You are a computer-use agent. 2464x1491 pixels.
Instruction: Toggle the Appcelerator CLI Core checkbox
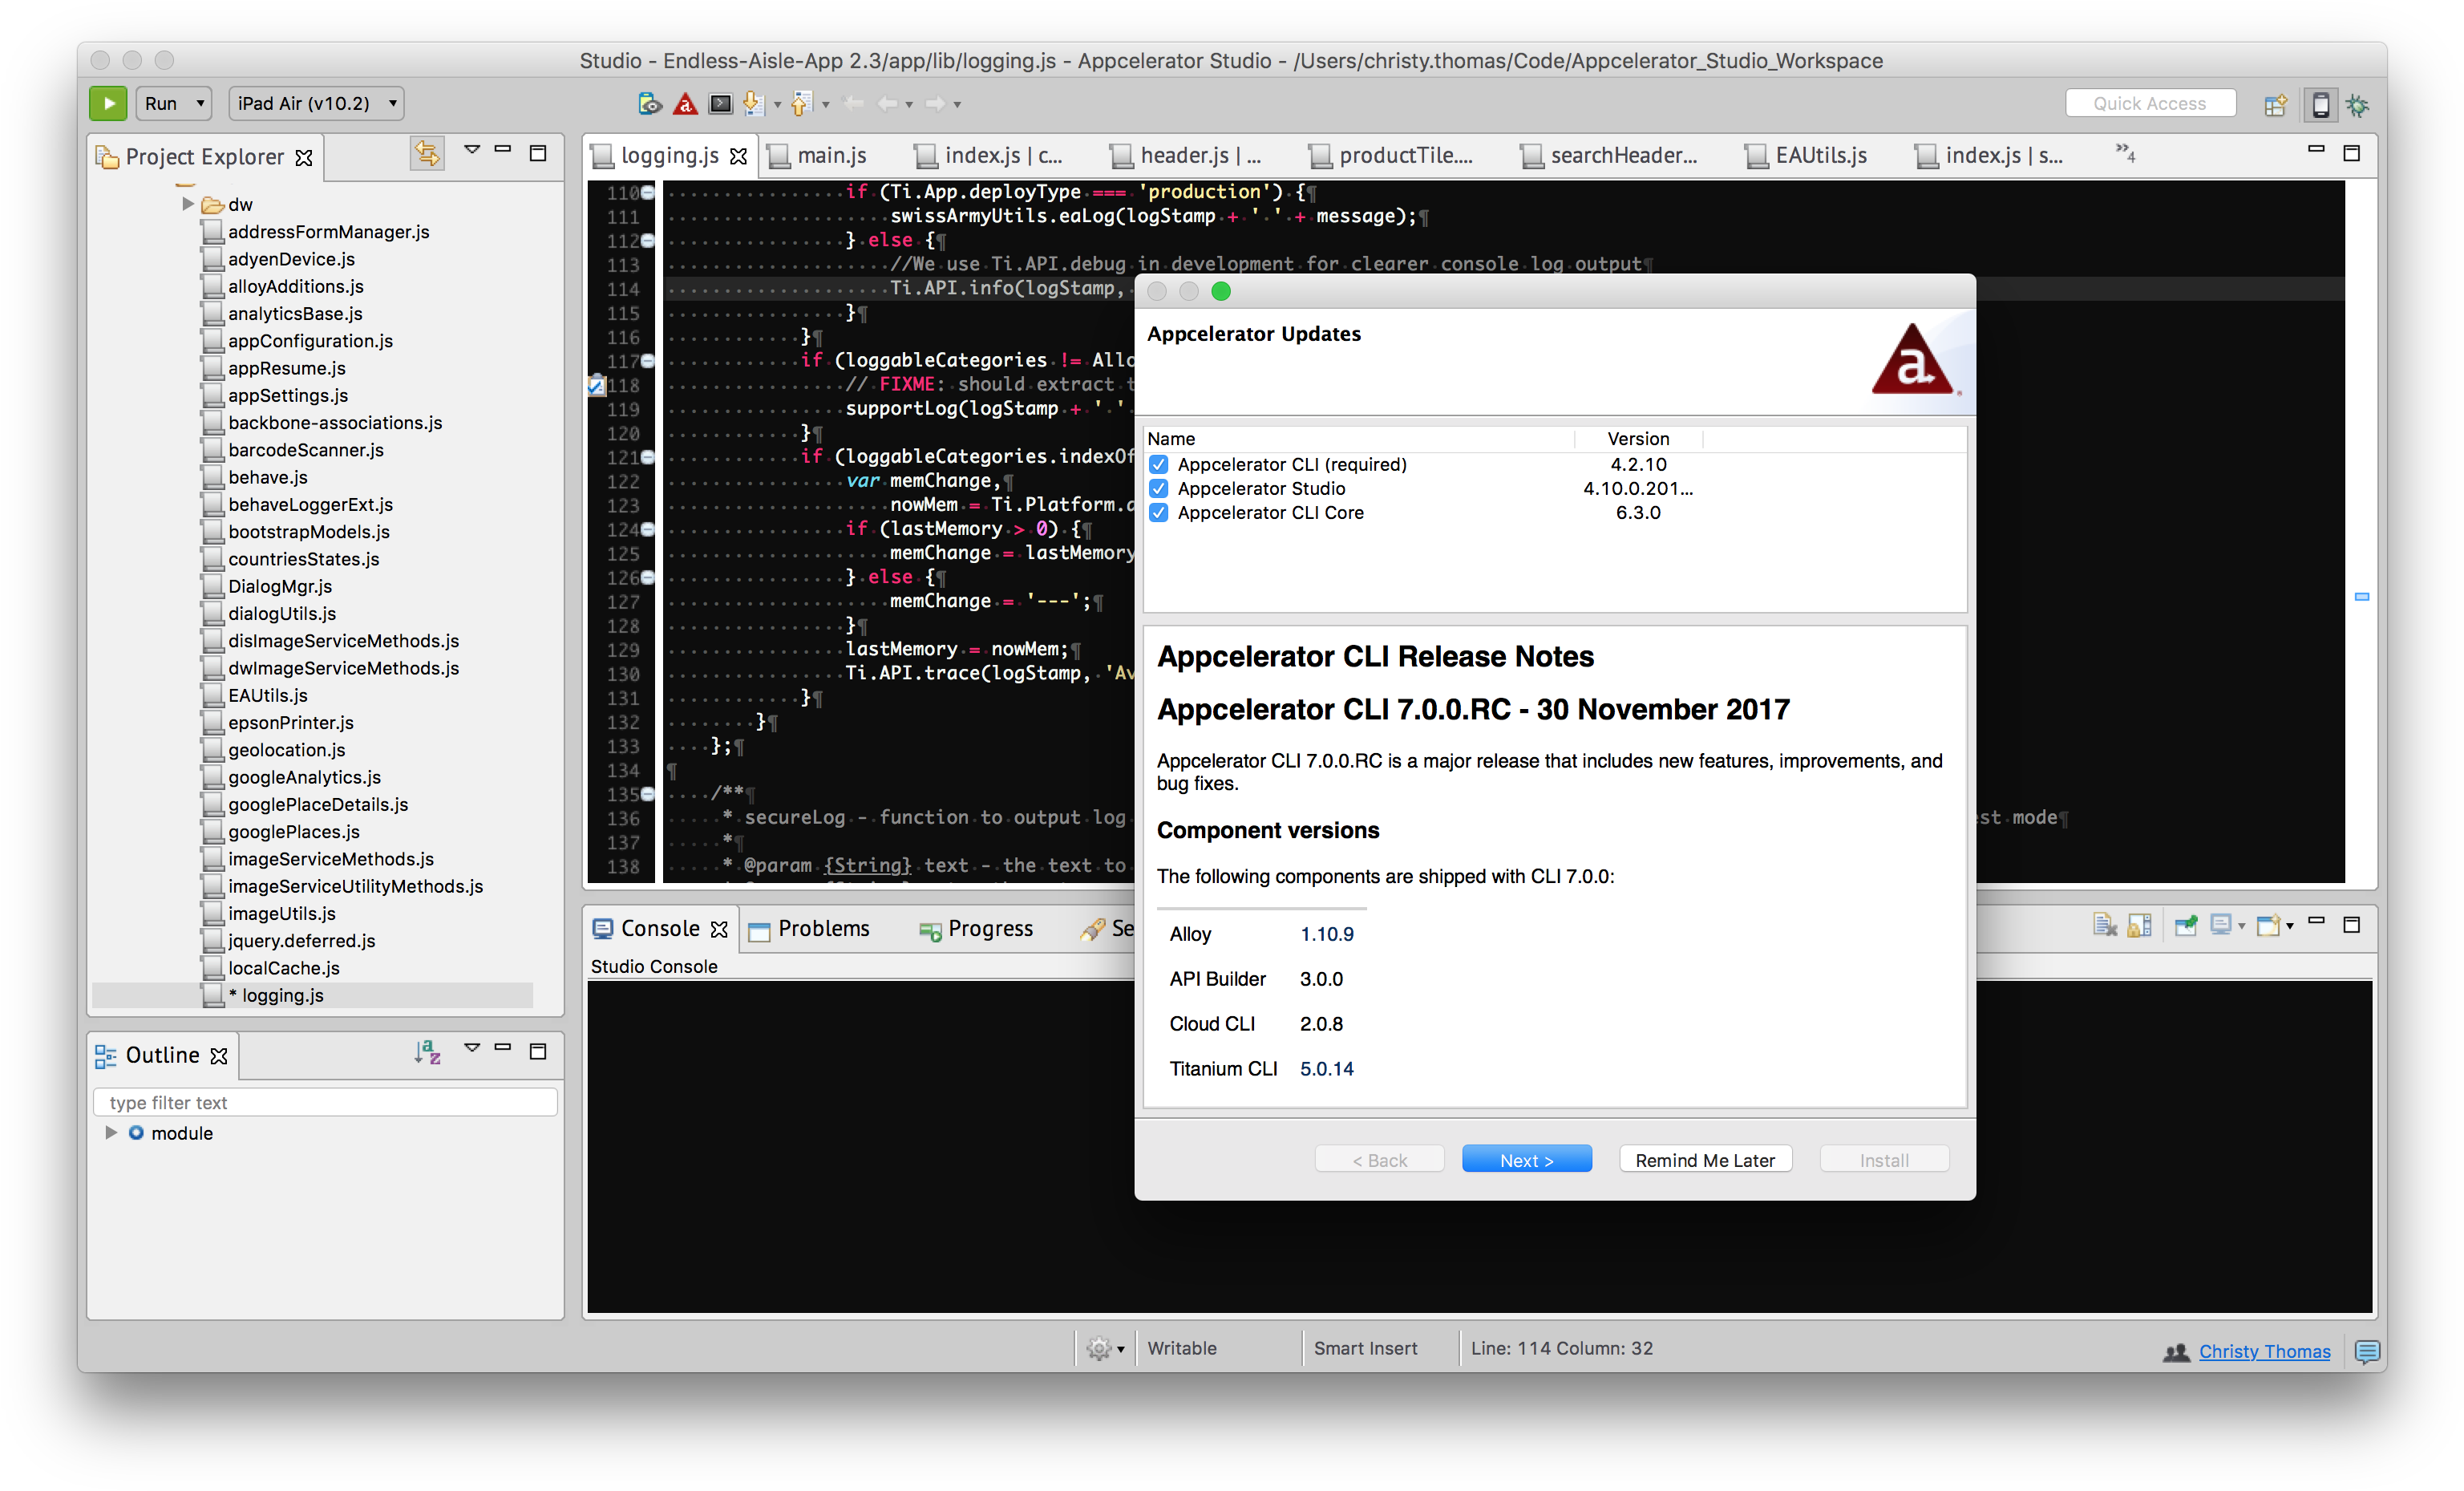tap(1159, 513)
